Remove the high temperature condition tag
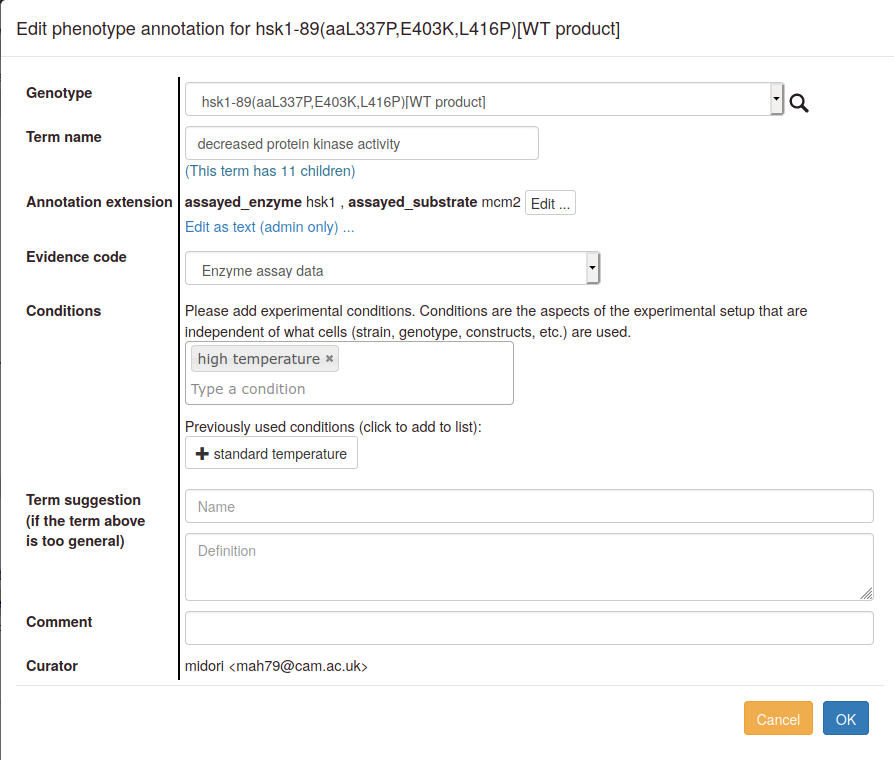The width and height of the screenshot is (894, 760). point(329,359)
